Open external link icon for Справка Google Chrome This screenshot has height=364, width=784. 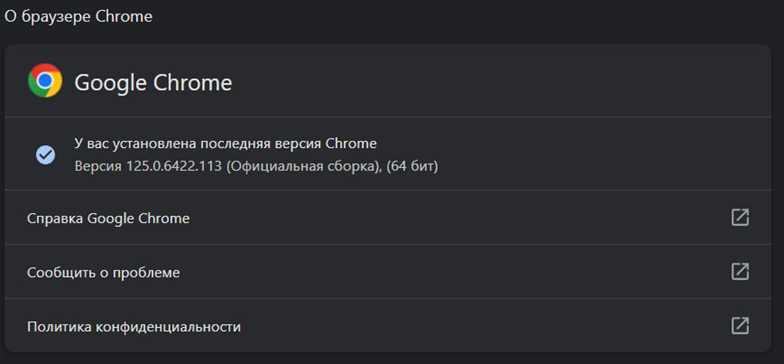pyautogui.click(x=740, y=218)
